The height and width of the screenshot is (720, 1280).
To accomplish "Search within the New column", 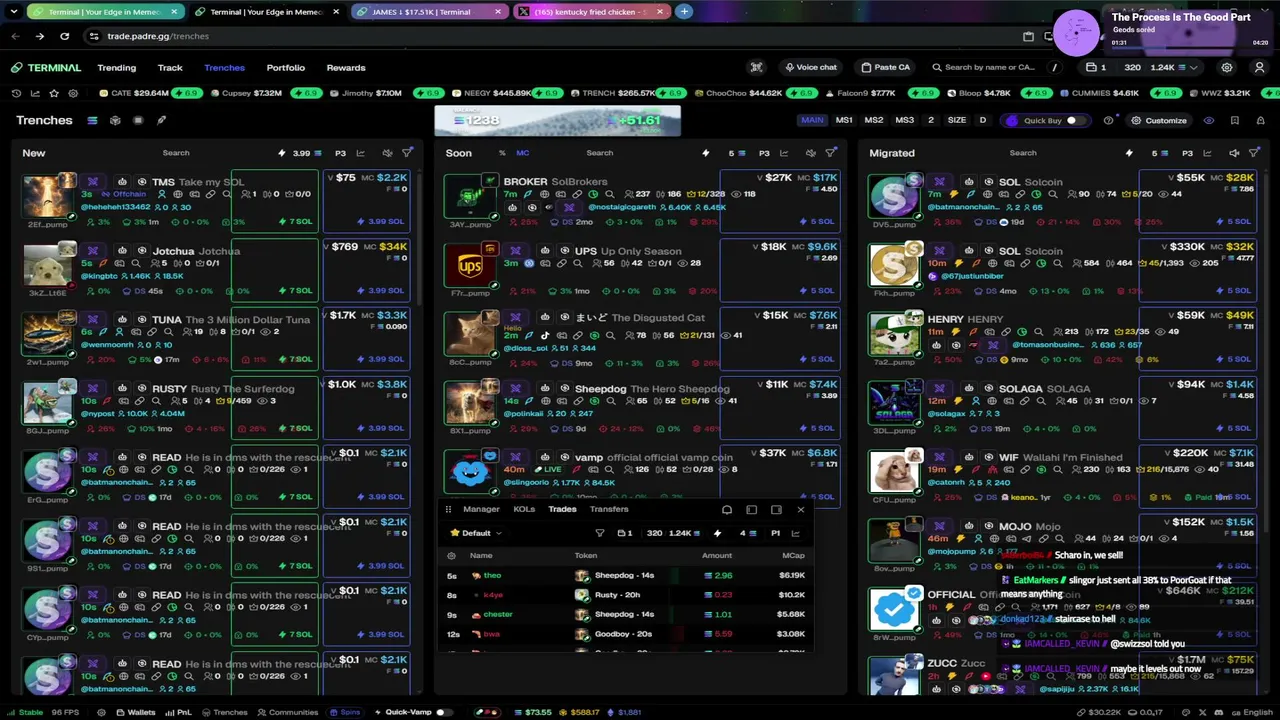I will pyautogui.click(x=176, y=153).
